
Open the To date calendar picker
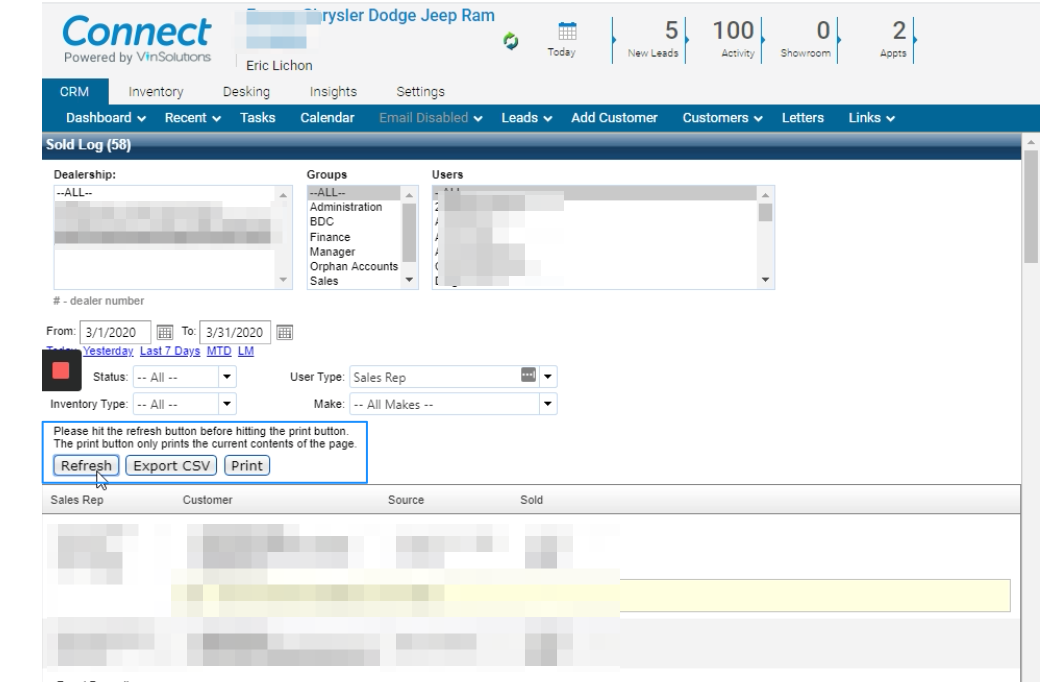285,332
